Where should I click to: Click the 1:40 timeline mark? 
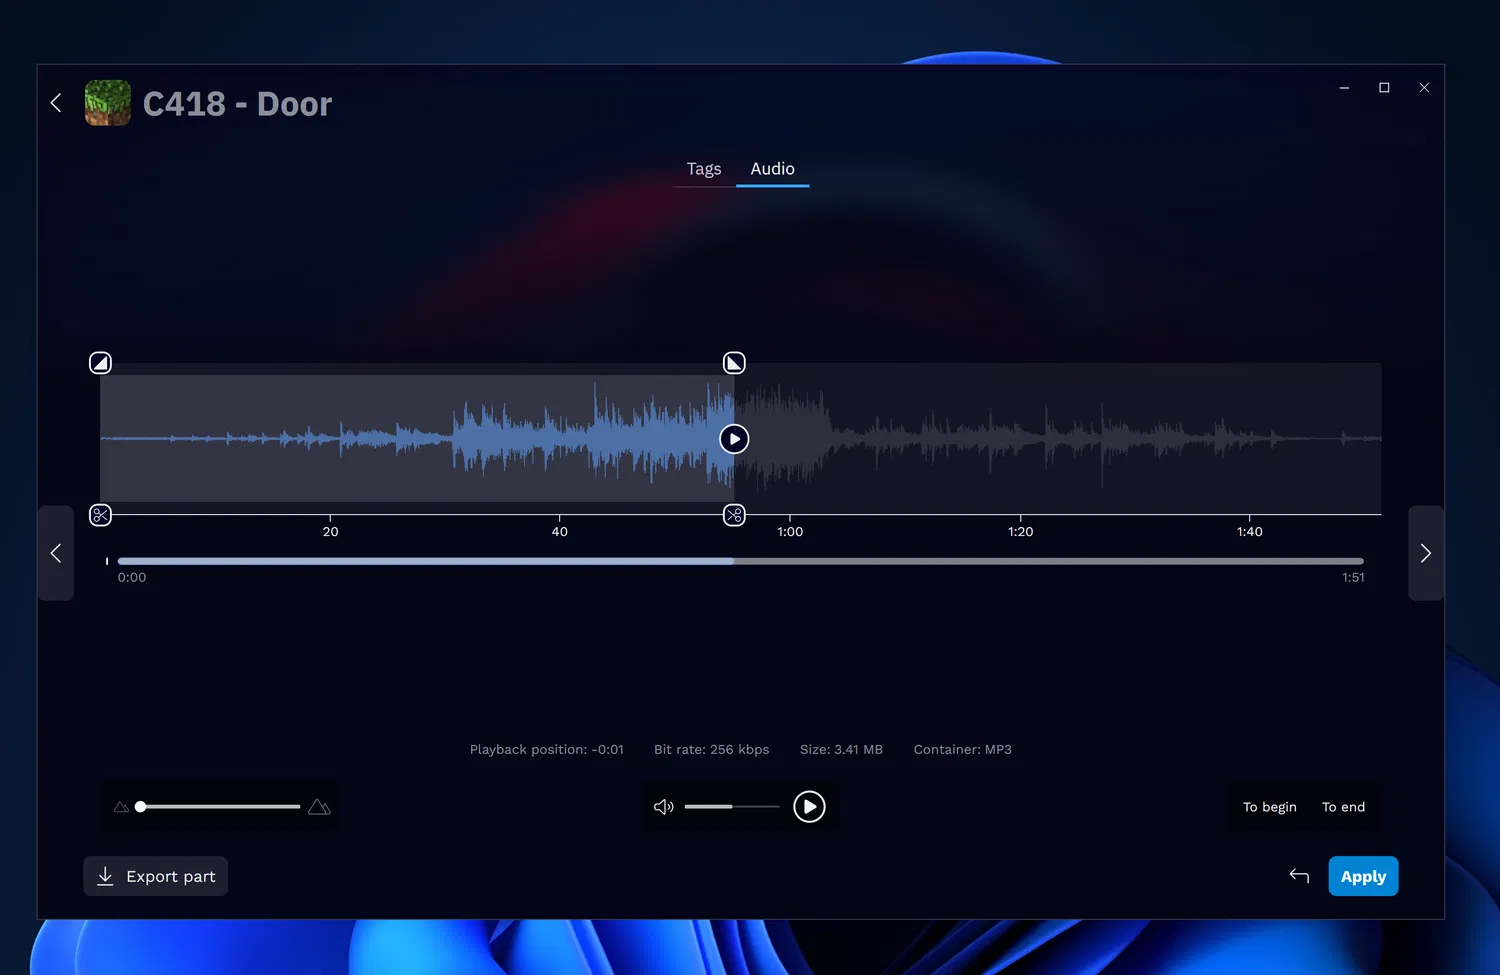pyautogui.click(x=1250, y=532)
